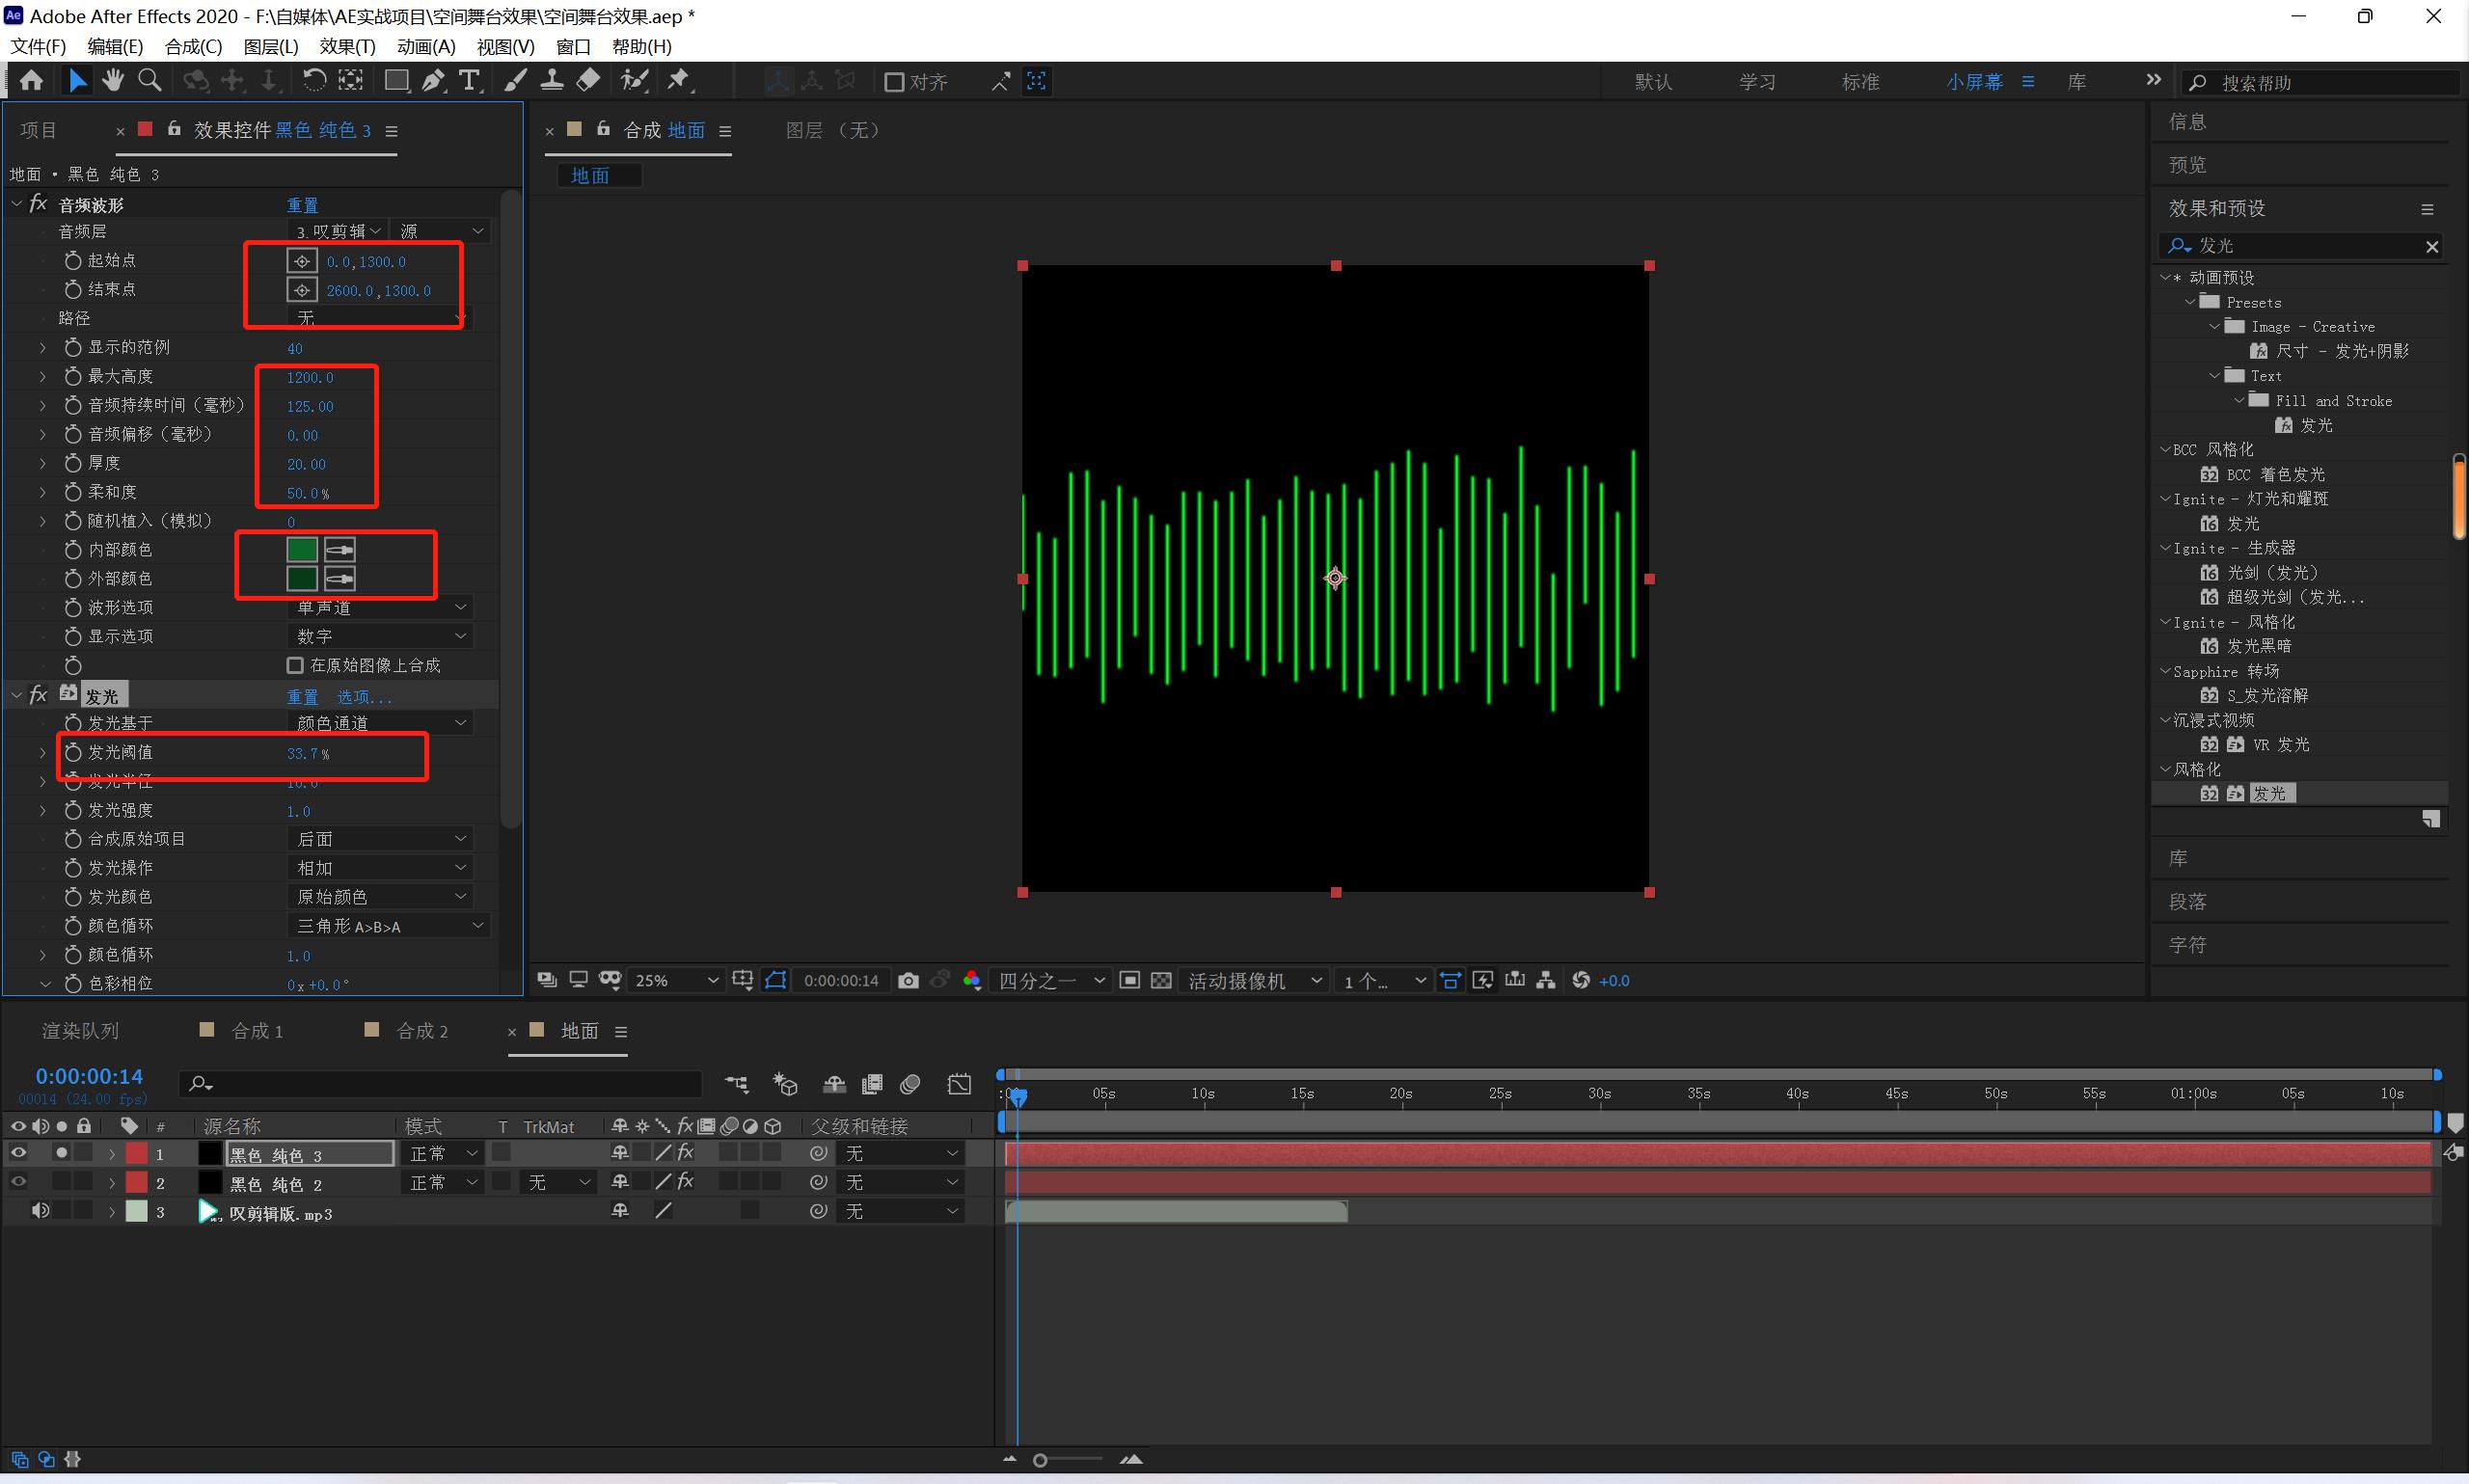Click the 外部颜色 dark green swatch

tap(302, 578)
